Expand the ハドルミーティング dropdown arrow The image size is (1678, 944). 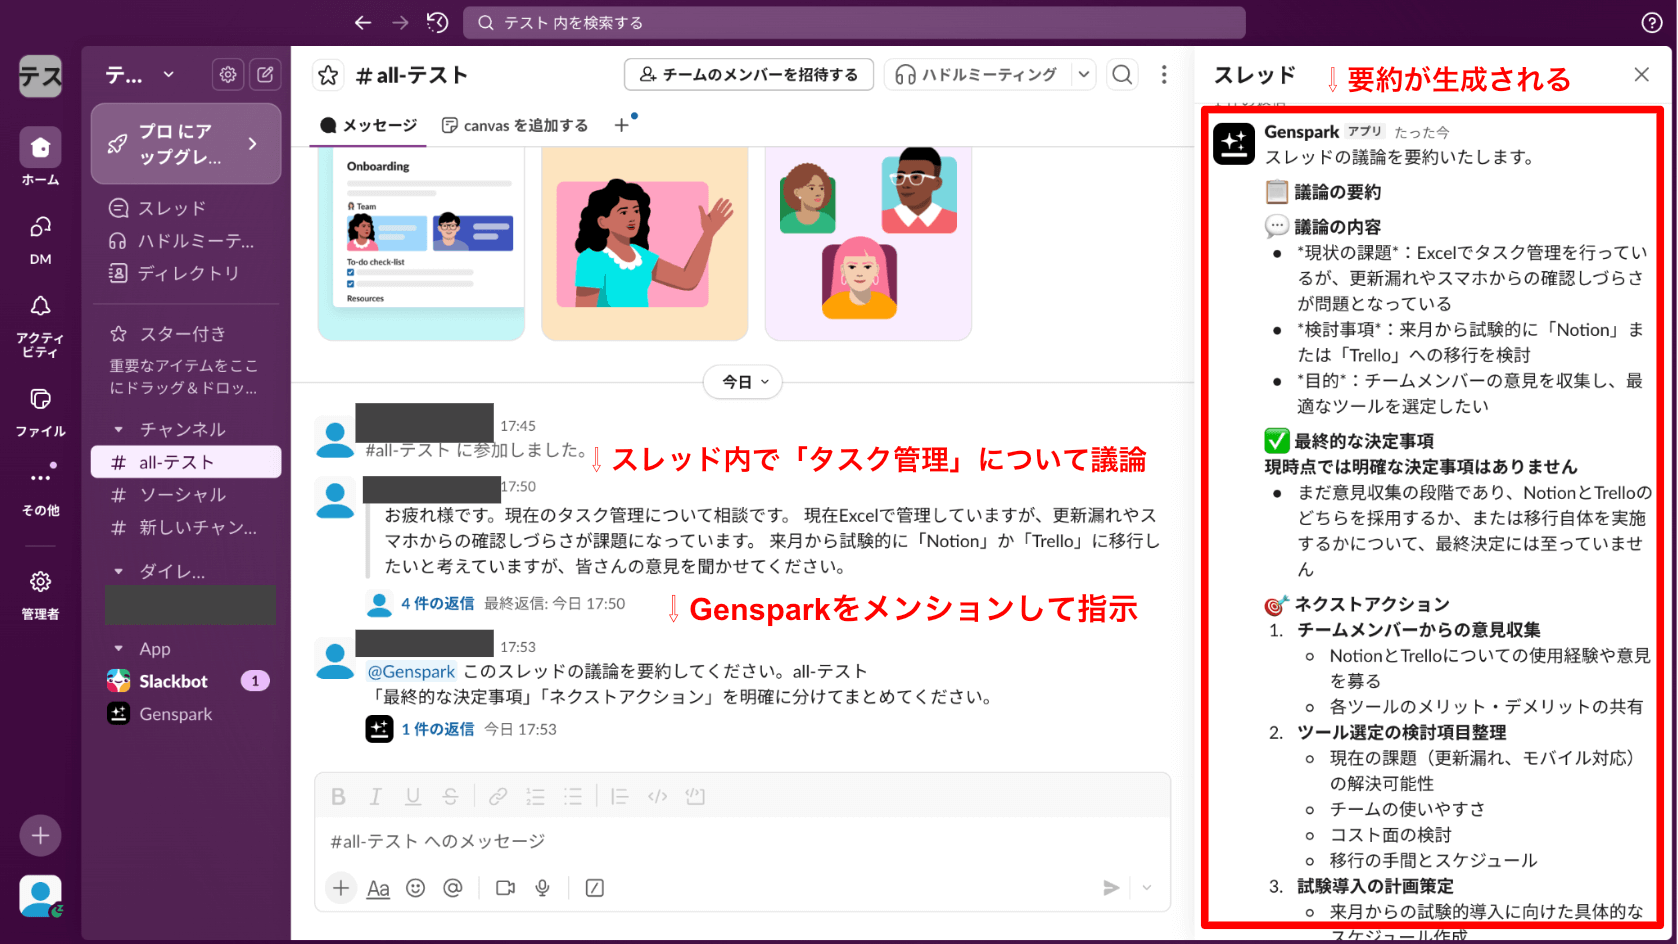point(1083,75)
